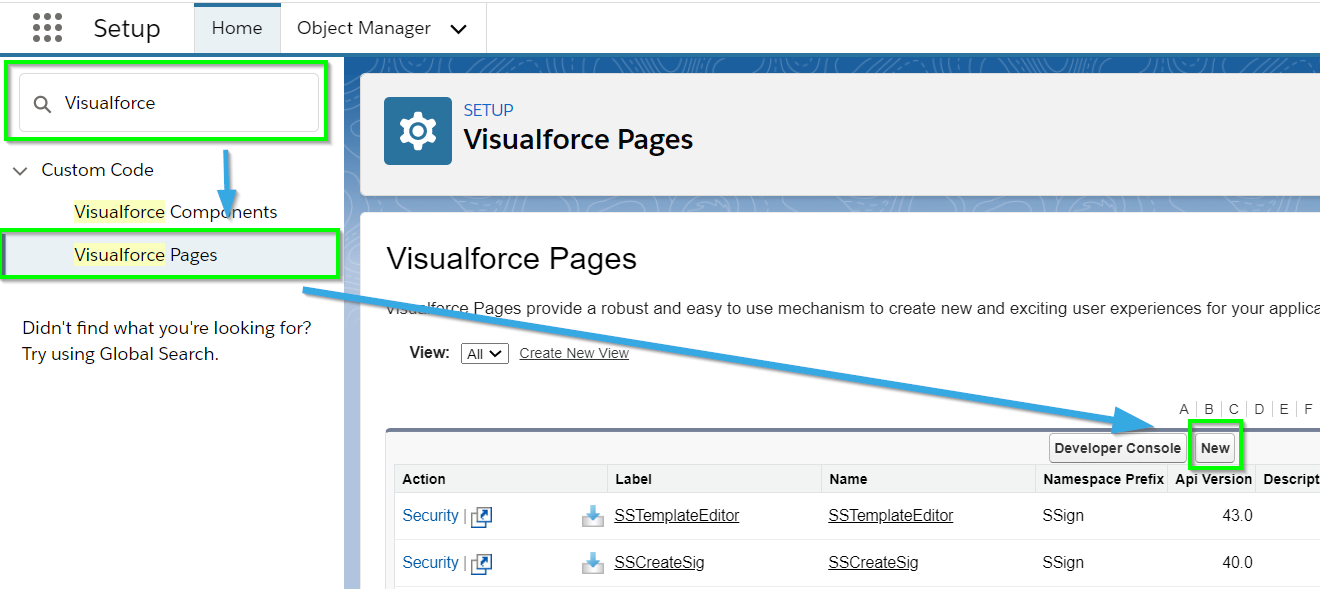Click the Quick Find box containing Visualforce
The image size is (1320, 589).
click(169, 103)
